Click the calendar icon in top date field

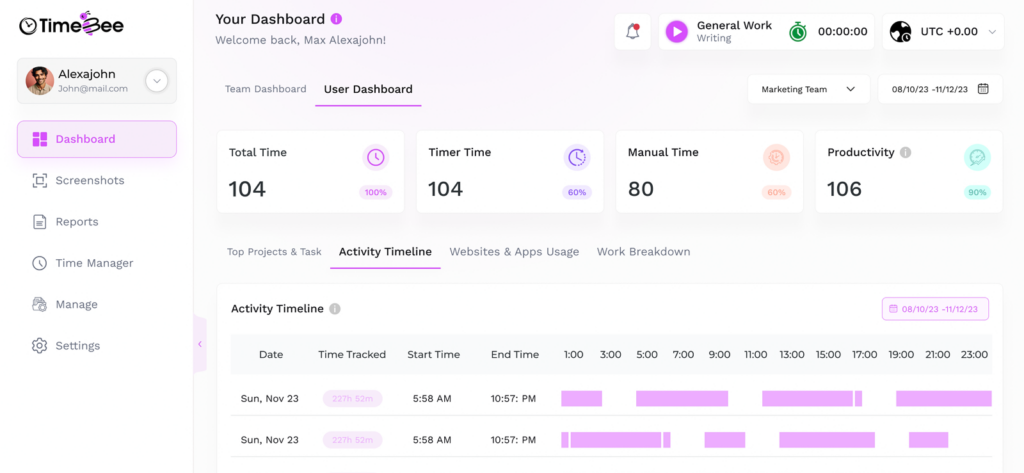[983, 90]
